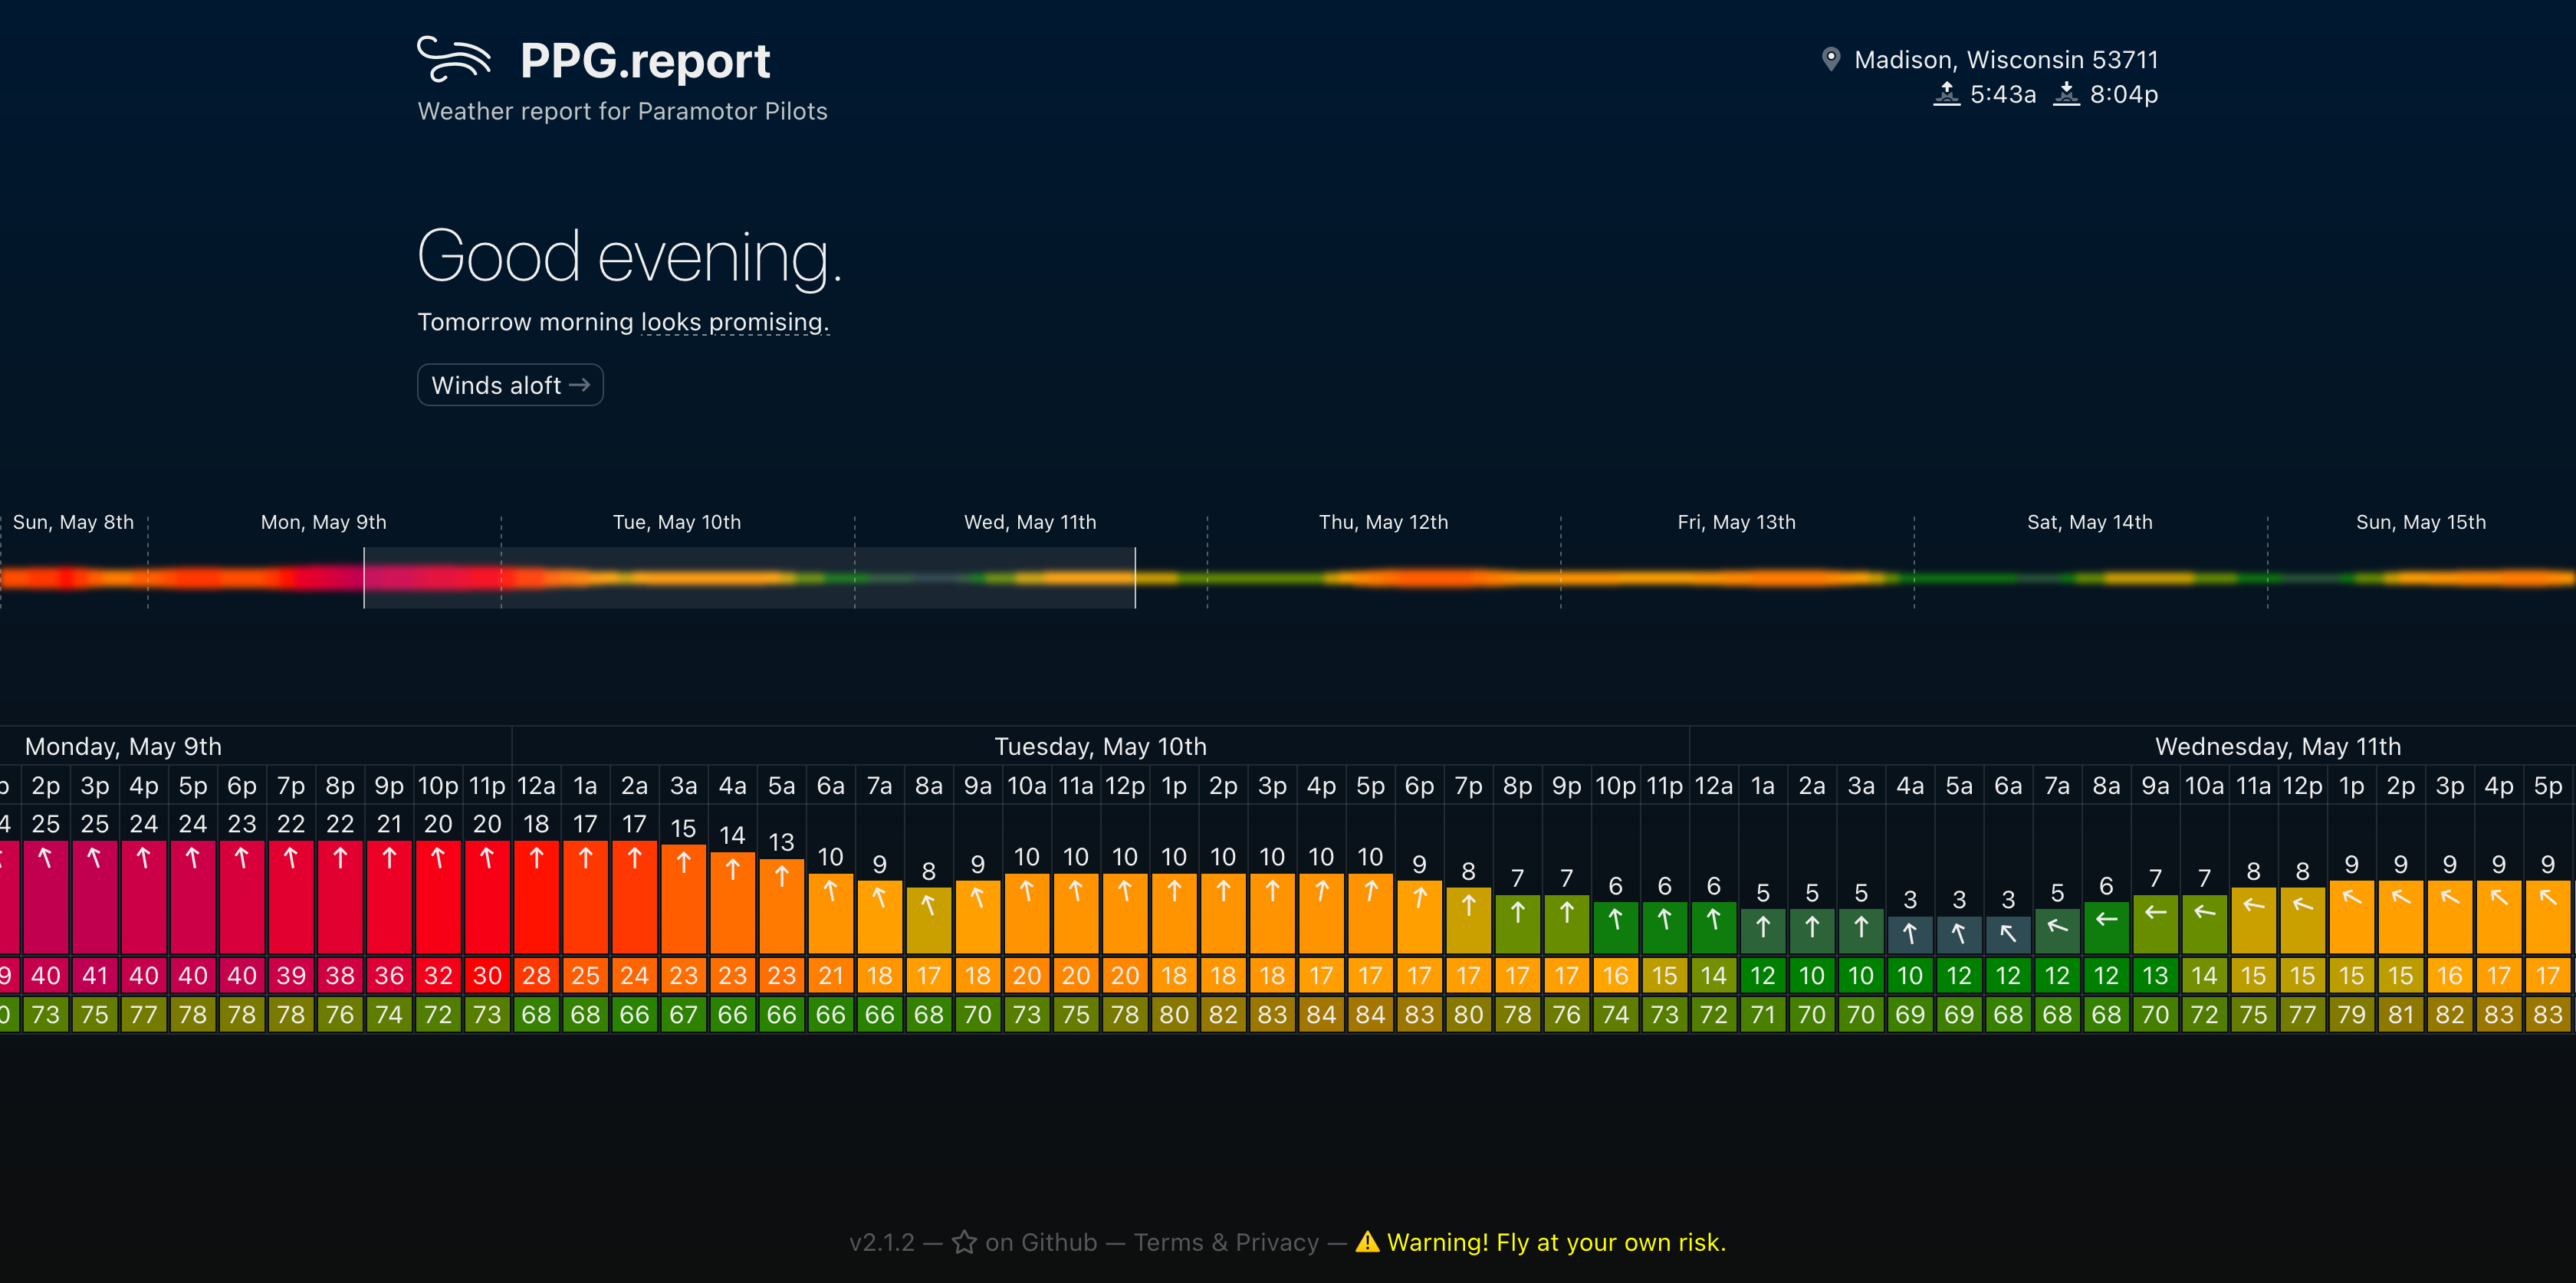
Task: Click "Thu, May 12th" on the week timeline
Action: coord(1383,521)
